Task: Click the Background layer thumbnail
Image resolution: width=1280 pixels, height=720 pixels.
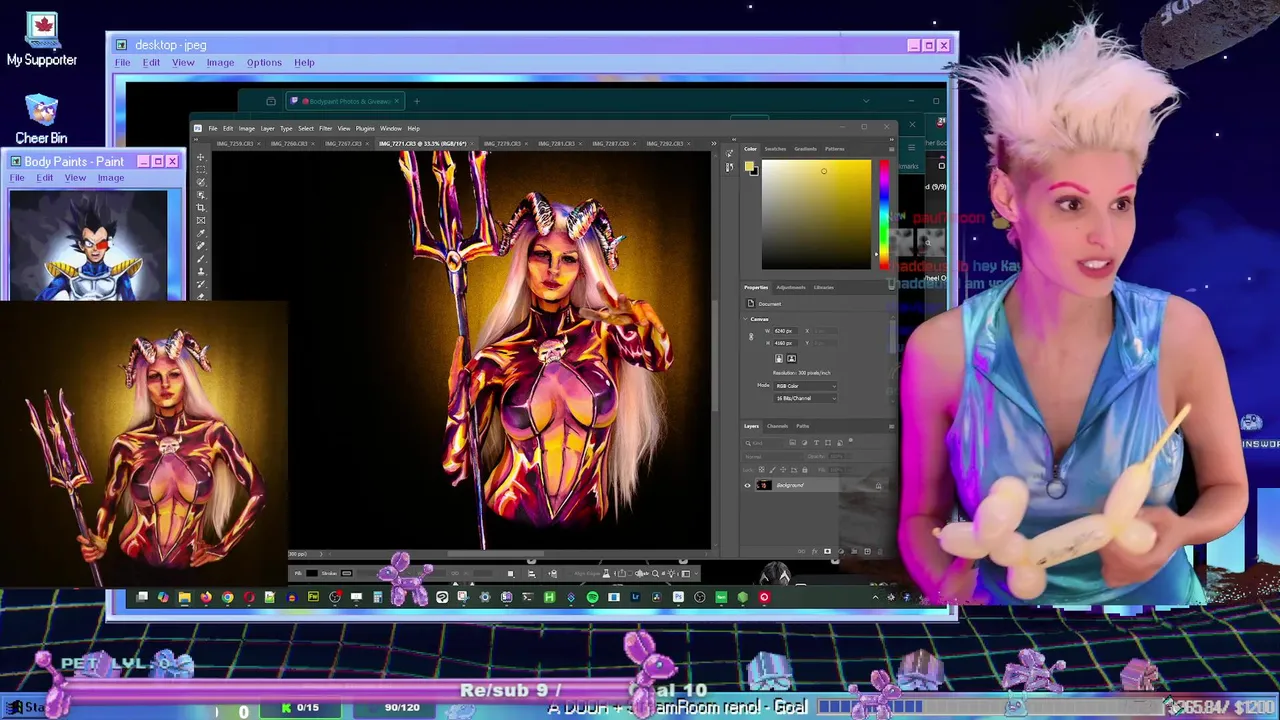Action: (764, 485)
